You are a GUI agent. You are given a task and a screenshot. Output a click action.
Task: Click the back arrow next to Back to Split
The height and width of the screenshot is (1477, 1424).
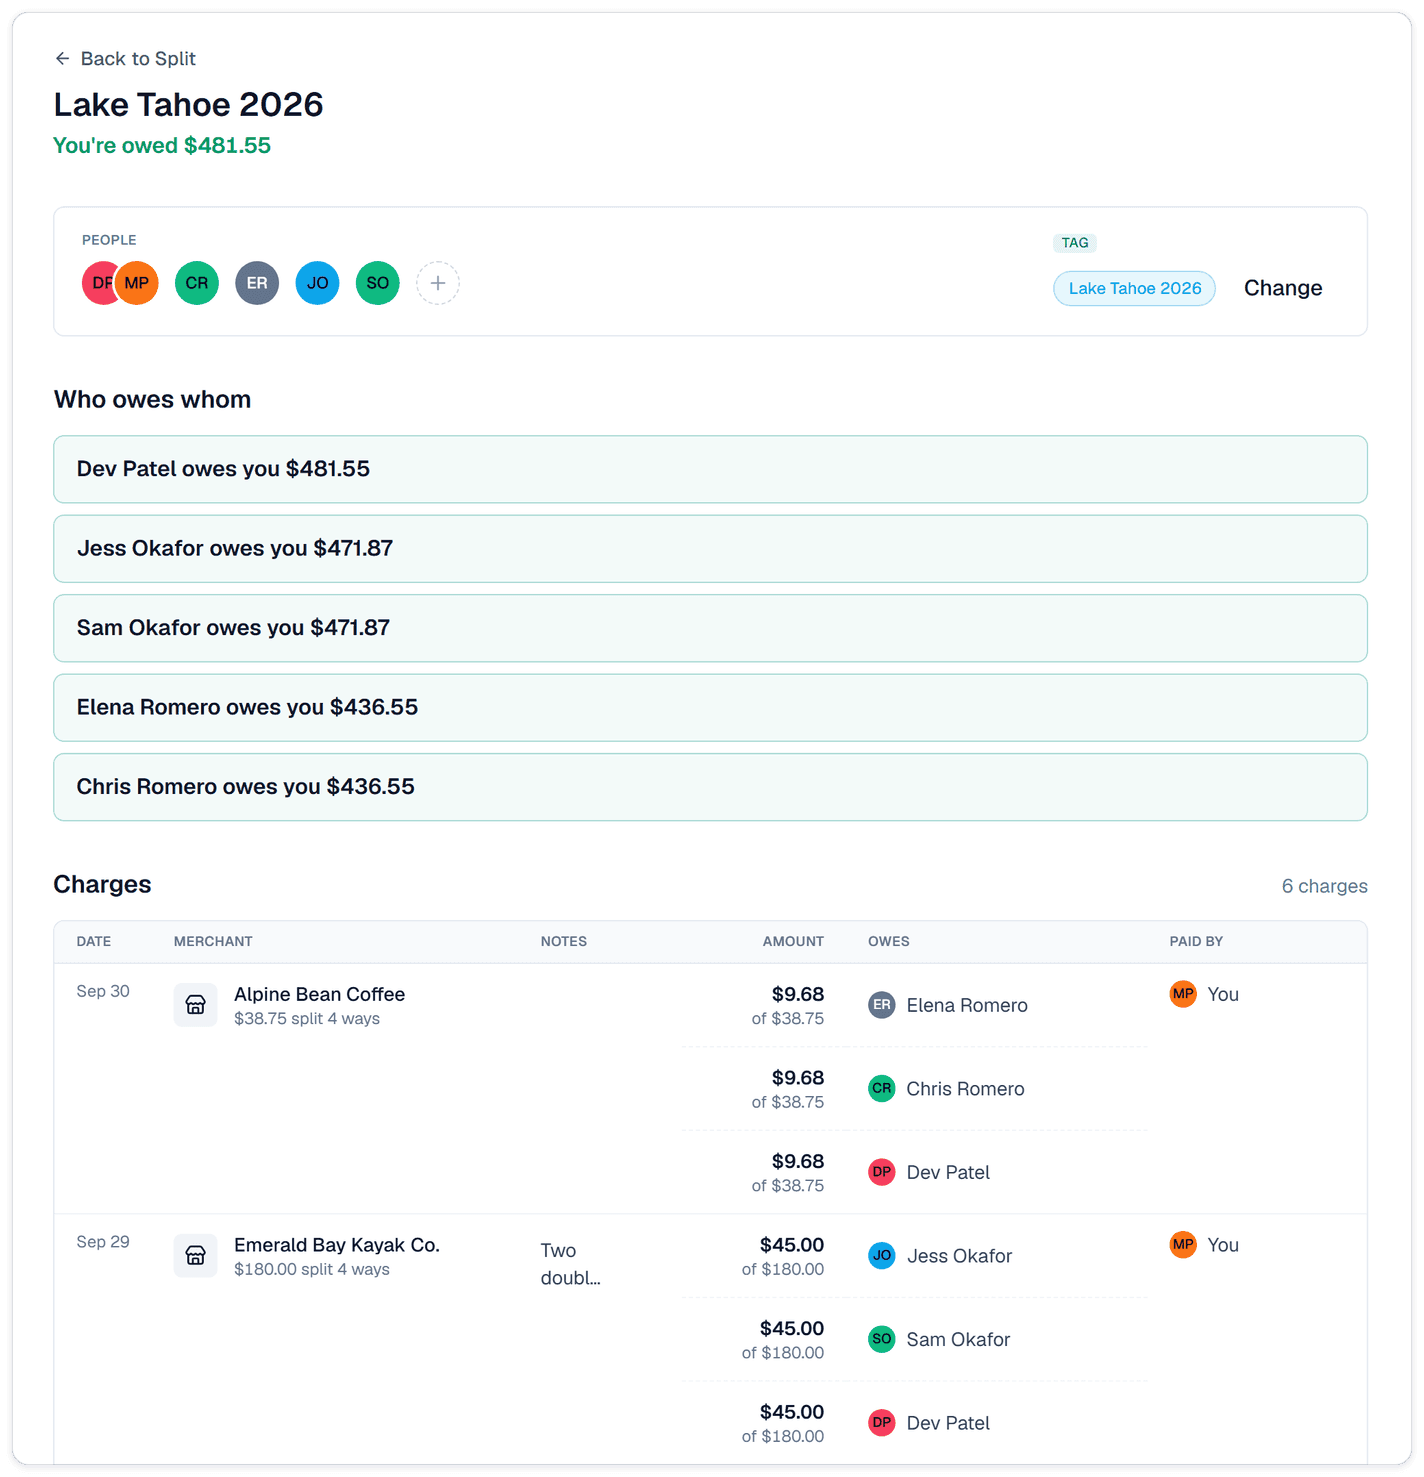tap(62, 59)
